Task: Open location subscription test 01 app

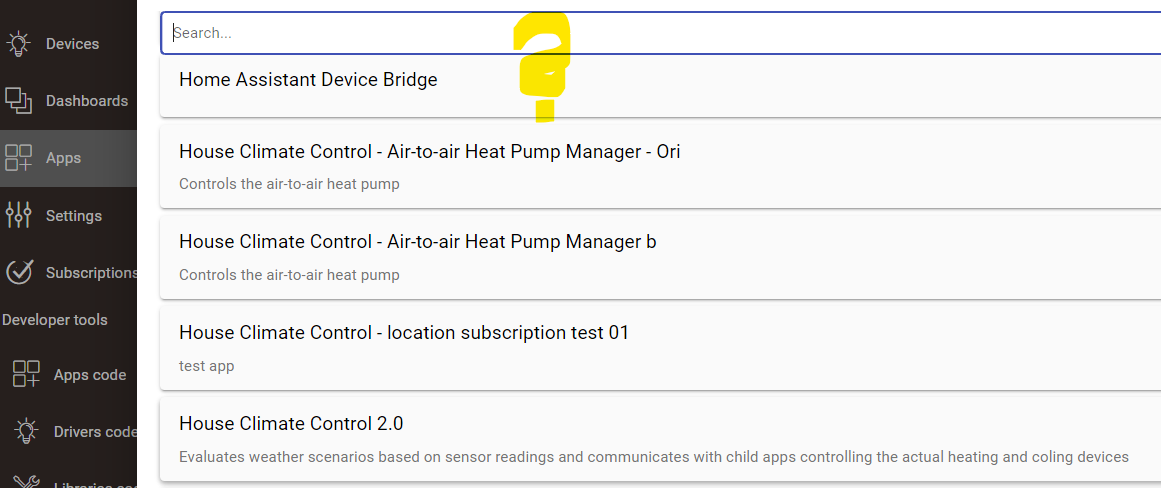Action: 404,333
